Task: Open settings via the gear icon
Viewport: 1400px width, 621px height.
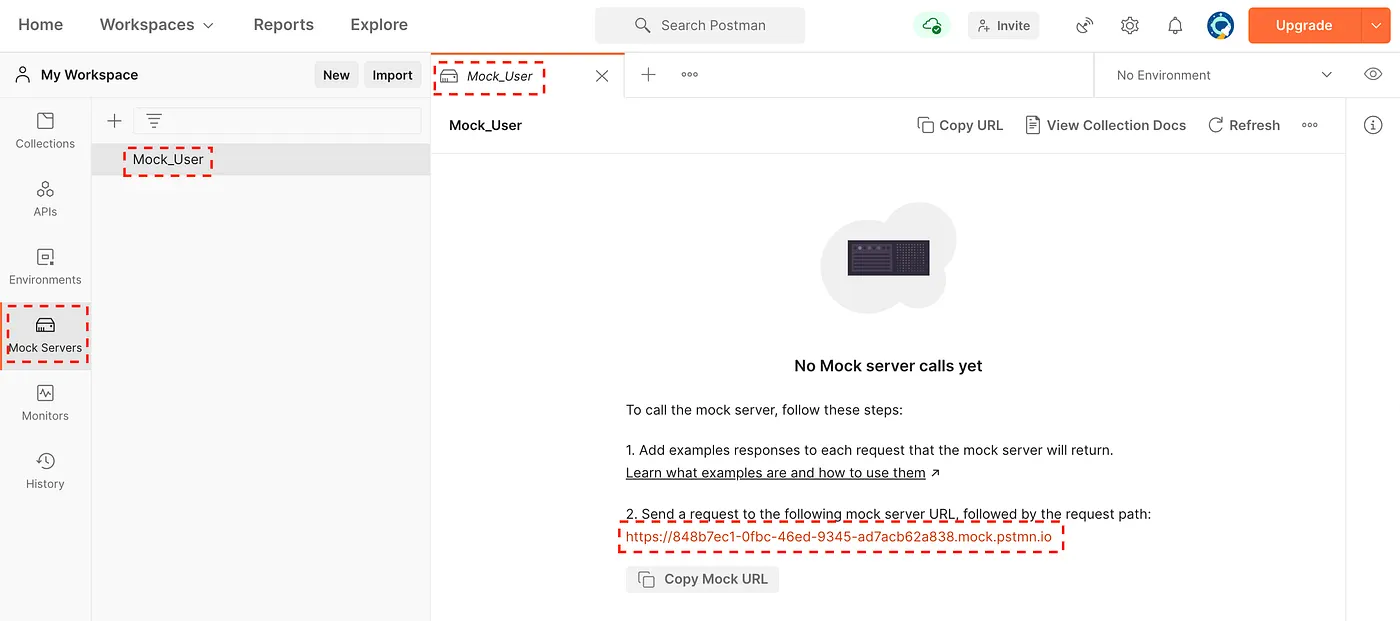Action: point(1130,25)
